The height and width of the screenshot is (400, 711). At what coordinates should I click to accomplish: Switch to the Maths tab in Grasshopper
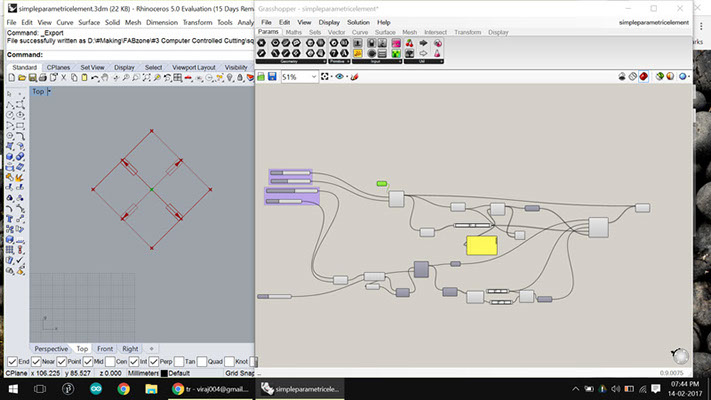tap(293, 32)
